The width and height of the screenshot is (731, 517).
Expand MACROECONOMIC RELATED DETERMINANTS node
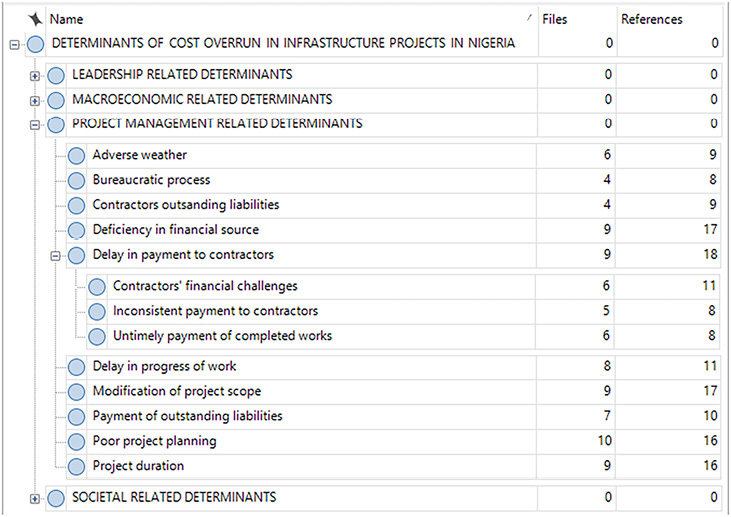click(35, 101)
